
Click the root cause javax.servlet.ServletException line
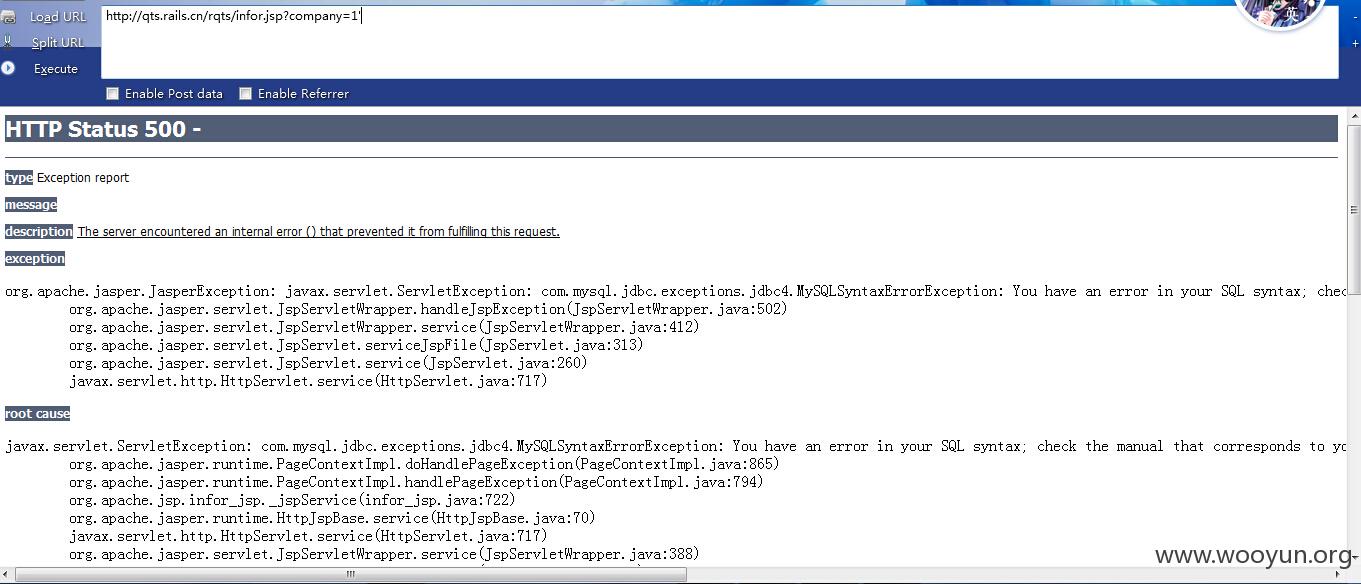point(675,446)
